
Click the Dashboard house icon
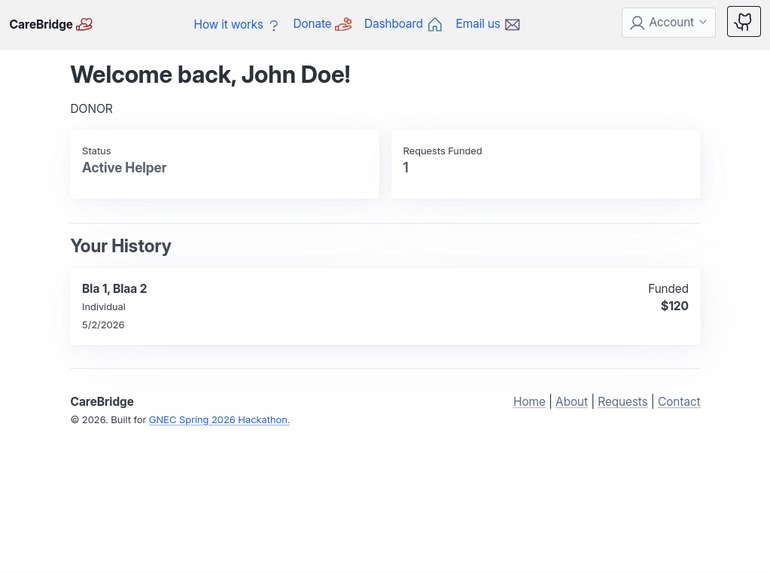coord(435,25)
